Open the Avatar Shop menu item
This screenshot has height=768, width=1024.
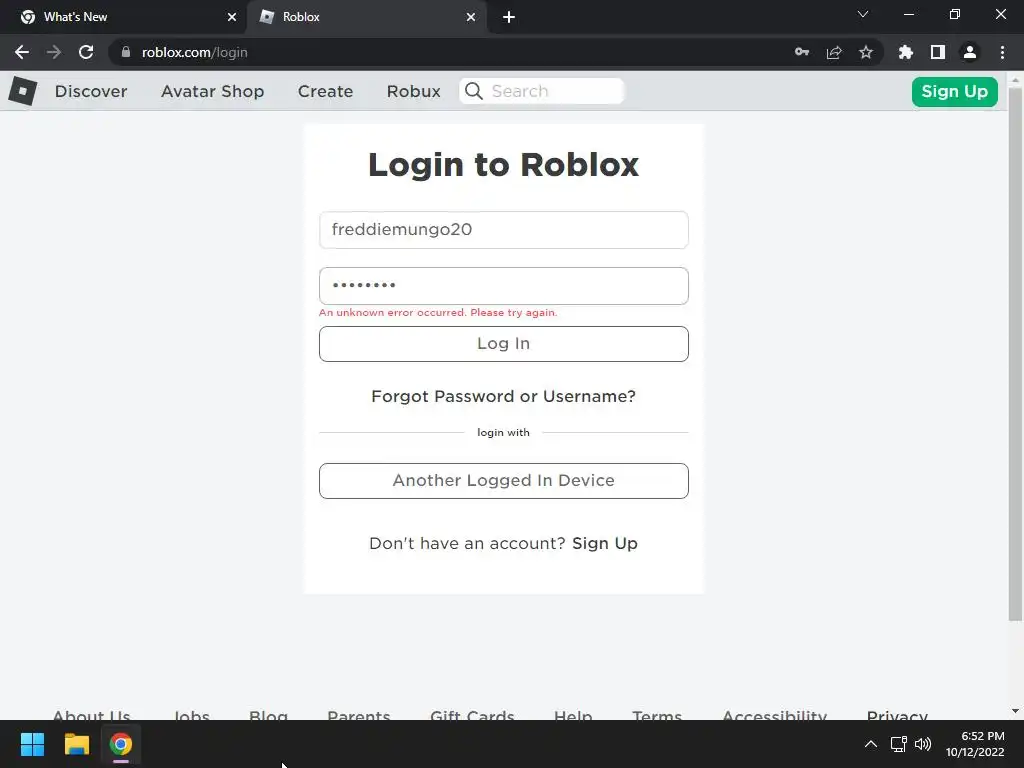point(212,91)
